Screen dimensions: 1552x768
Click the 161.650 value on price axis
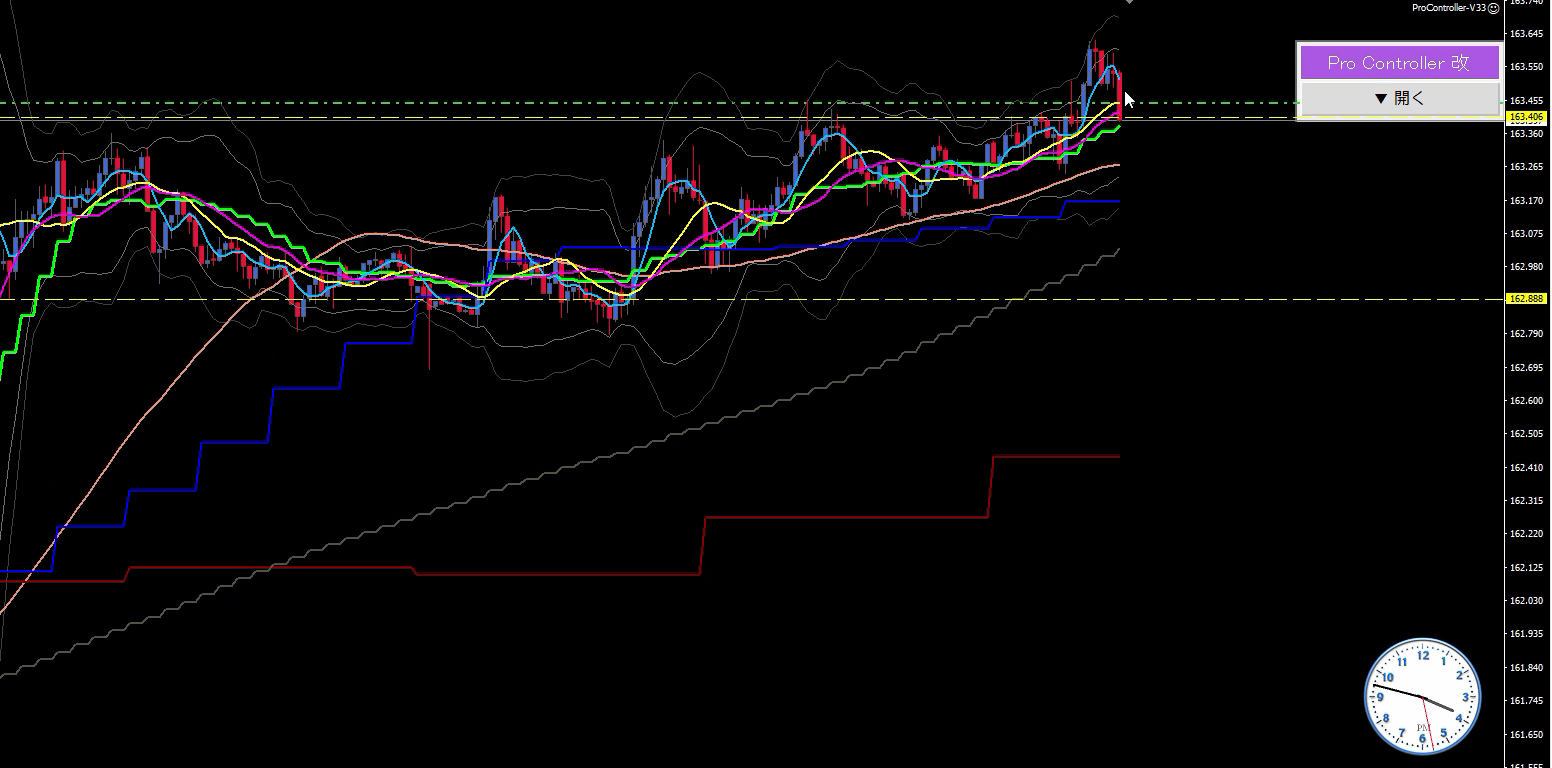1526,735
